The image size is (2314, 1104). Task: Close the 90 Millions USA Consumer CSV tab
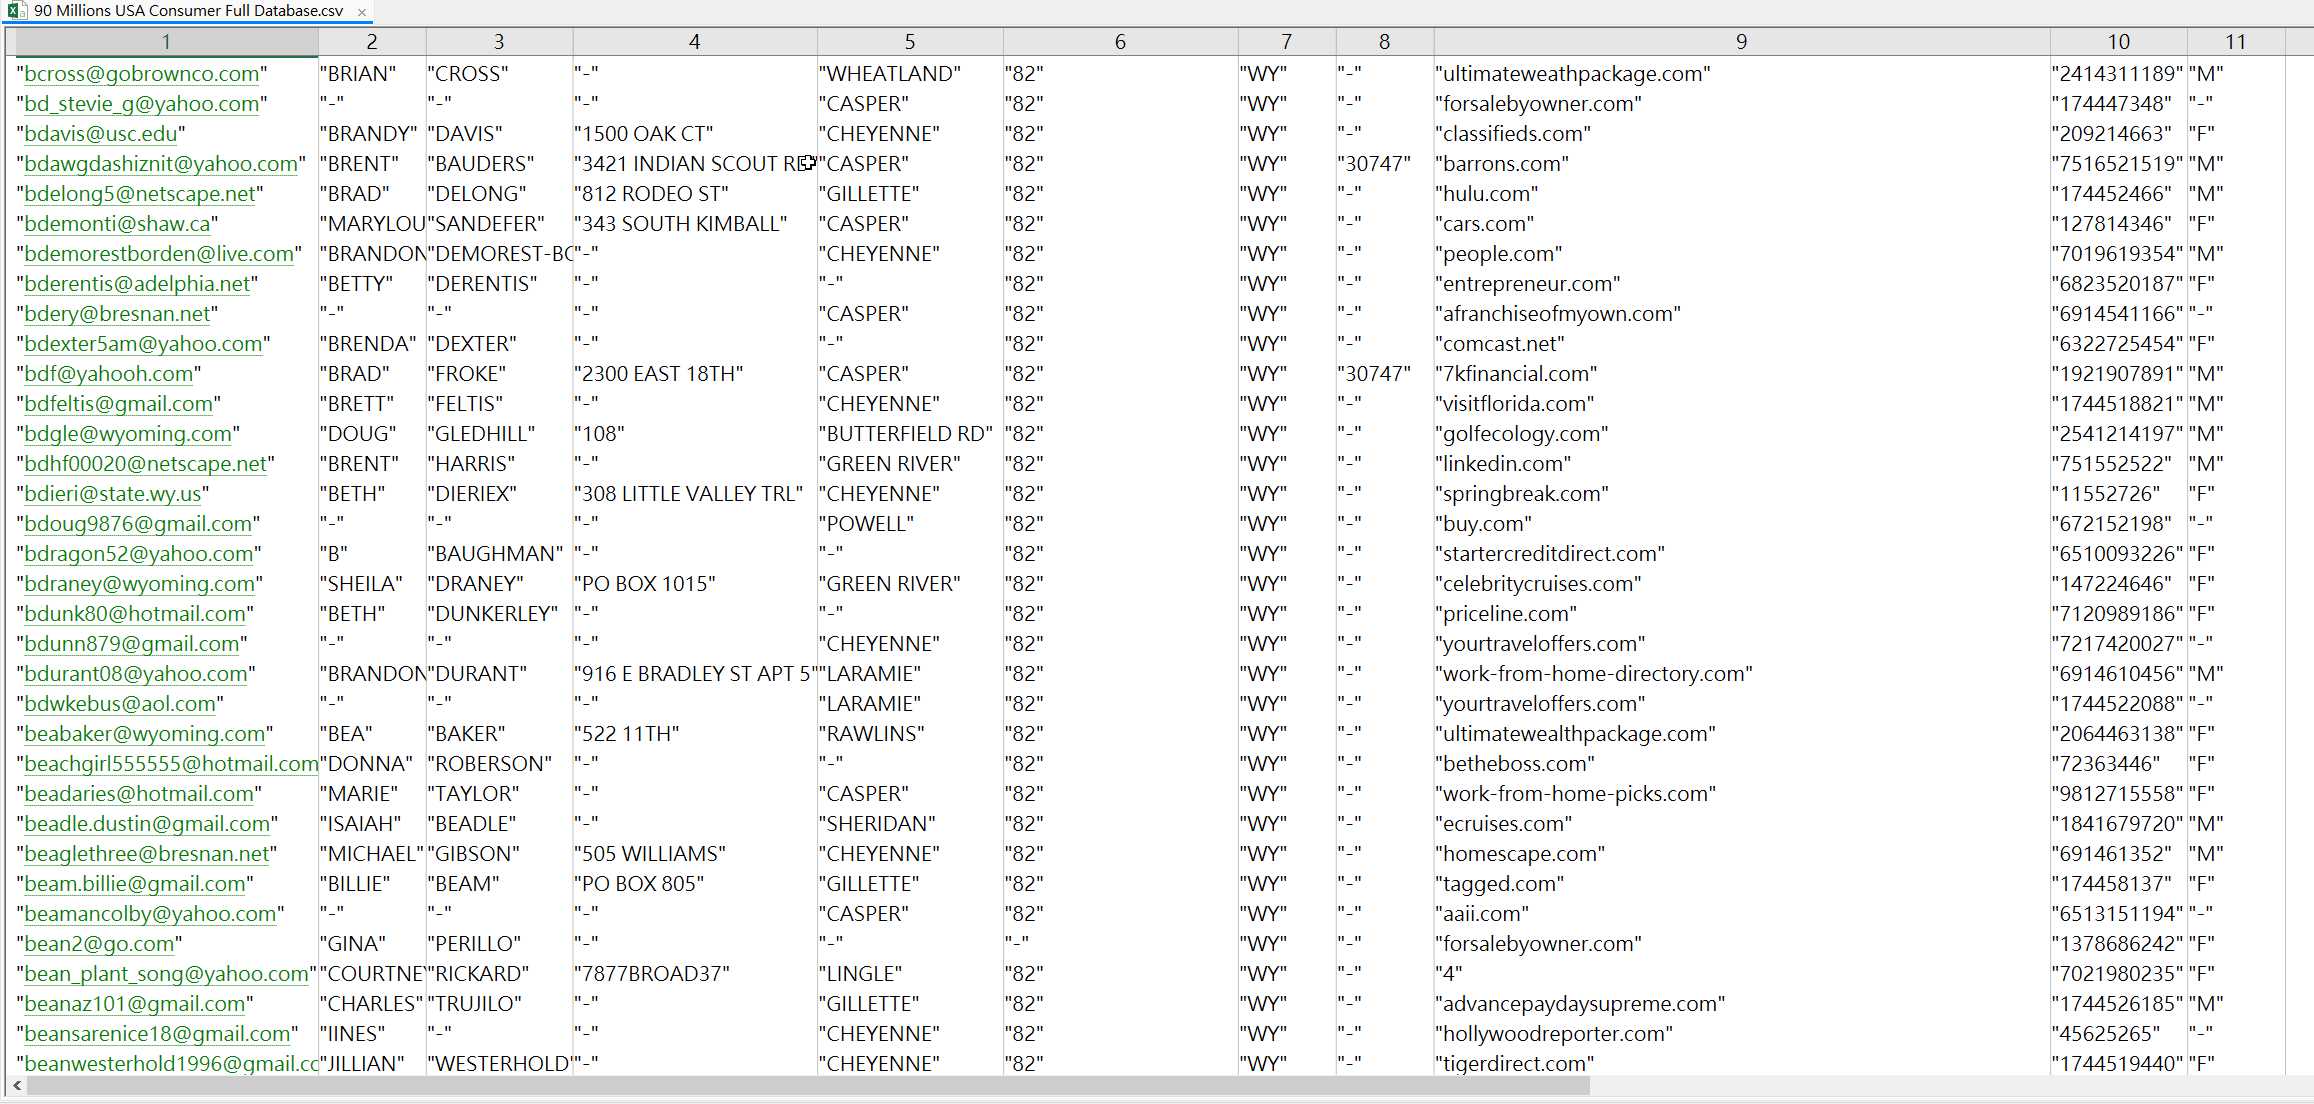[x=361, y=12]
